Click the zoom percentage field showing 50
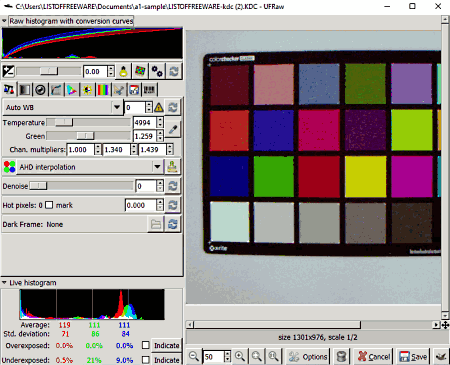The height and width of the screenshot is (365, 450). click(213, 357)
